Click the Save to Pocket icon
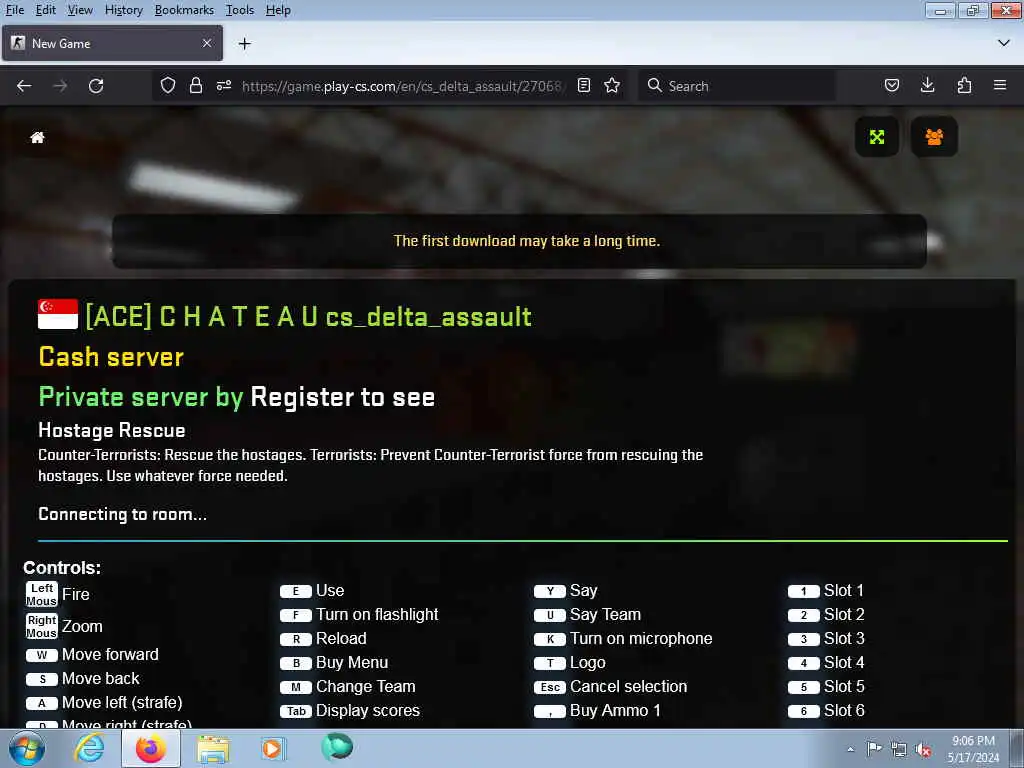This screenshot has height=768, width=1024. click(891, 86)
